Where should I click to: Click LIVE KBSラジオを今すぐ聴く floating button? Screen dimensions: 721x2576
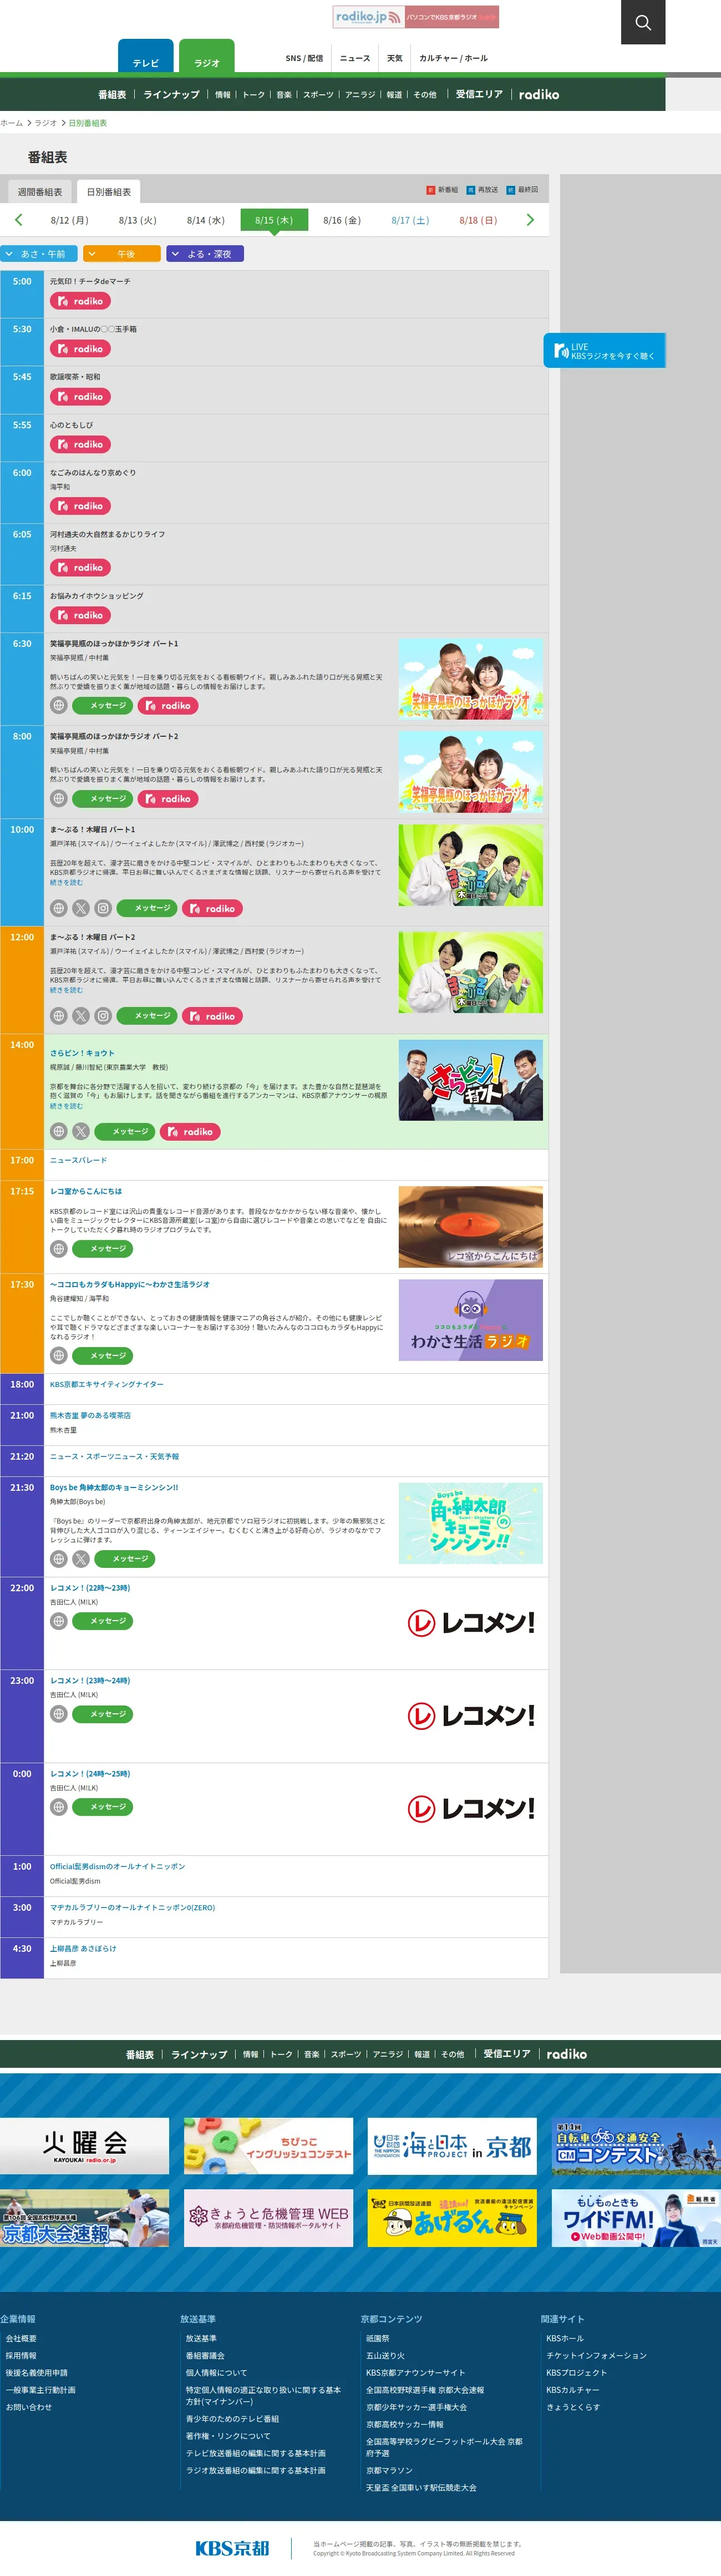click(x=604, y=351)
